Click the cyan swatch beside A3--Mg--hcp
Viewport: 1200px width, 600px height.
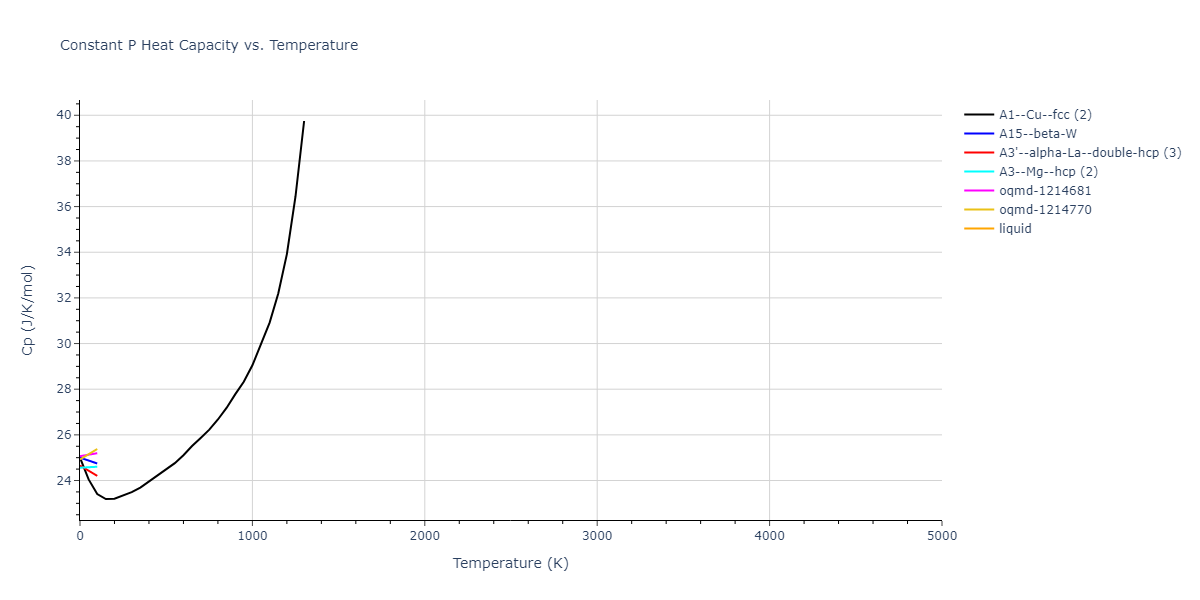click(979, 172)
